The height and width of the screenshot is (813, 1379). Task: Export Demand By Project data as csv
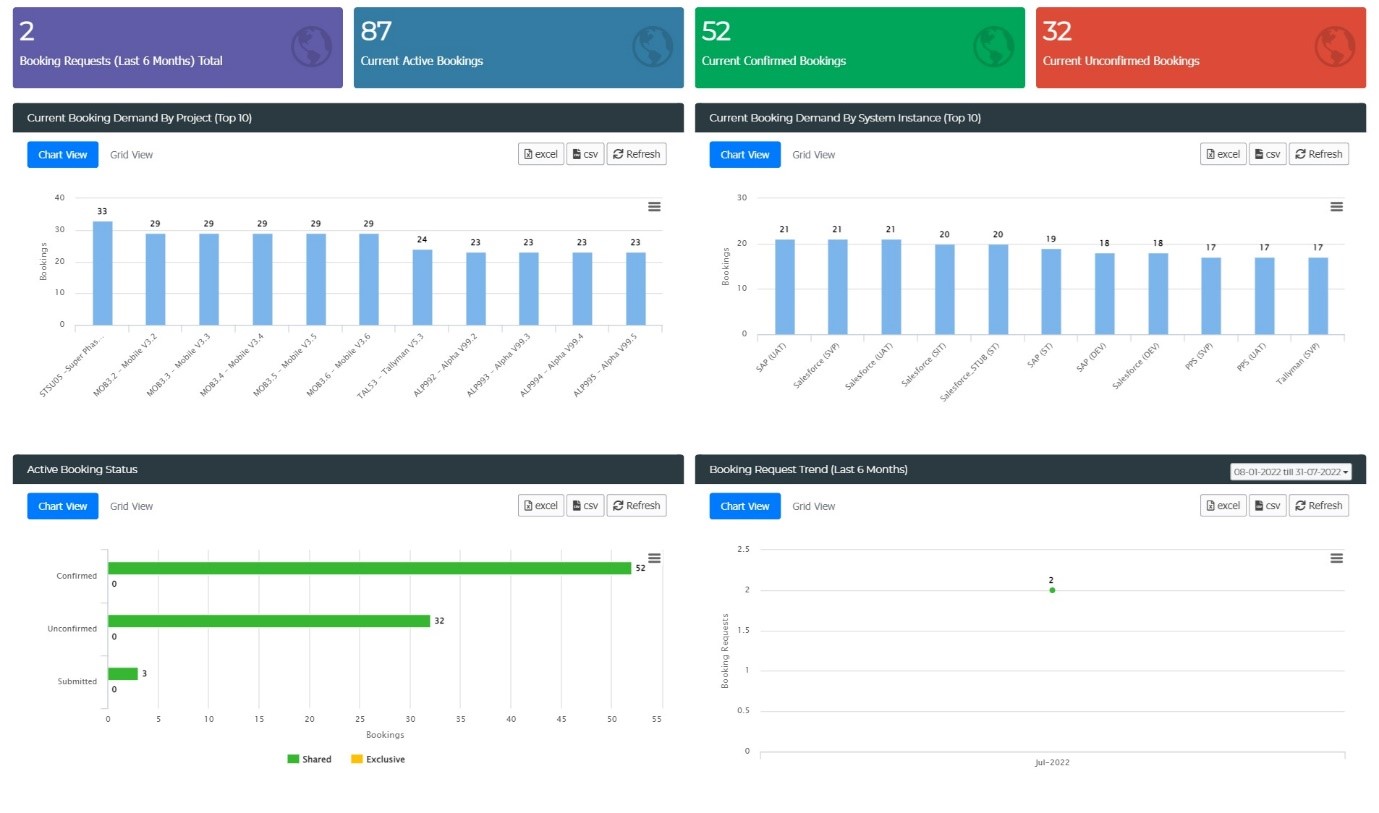585,154
